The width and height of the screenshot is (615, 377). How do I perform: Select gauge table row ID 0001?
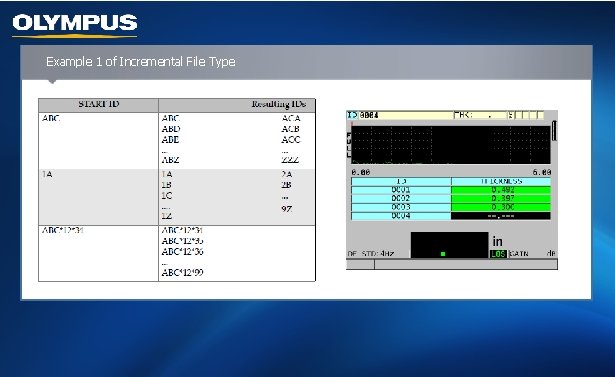pyautogui.click(x=401, y=190)
